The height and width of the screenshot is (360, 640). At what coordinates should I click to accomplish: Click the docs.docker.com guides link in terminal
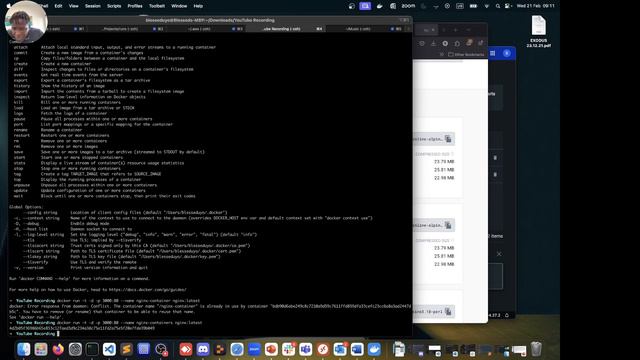(148, 290)
